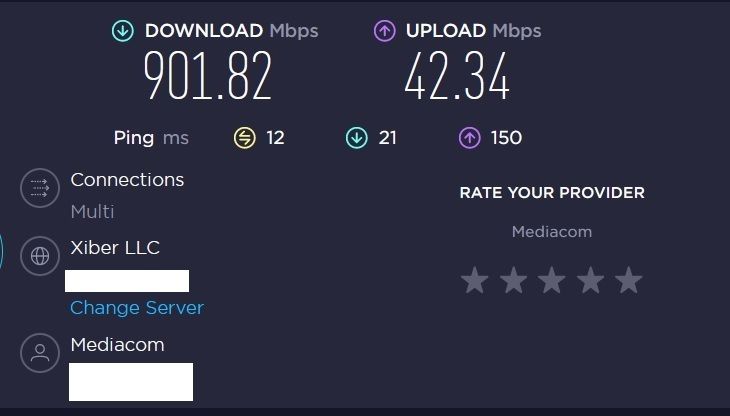Click the Xiber LLC server name
The width and height of the screenshot is (730, 416).
(115, 248)
